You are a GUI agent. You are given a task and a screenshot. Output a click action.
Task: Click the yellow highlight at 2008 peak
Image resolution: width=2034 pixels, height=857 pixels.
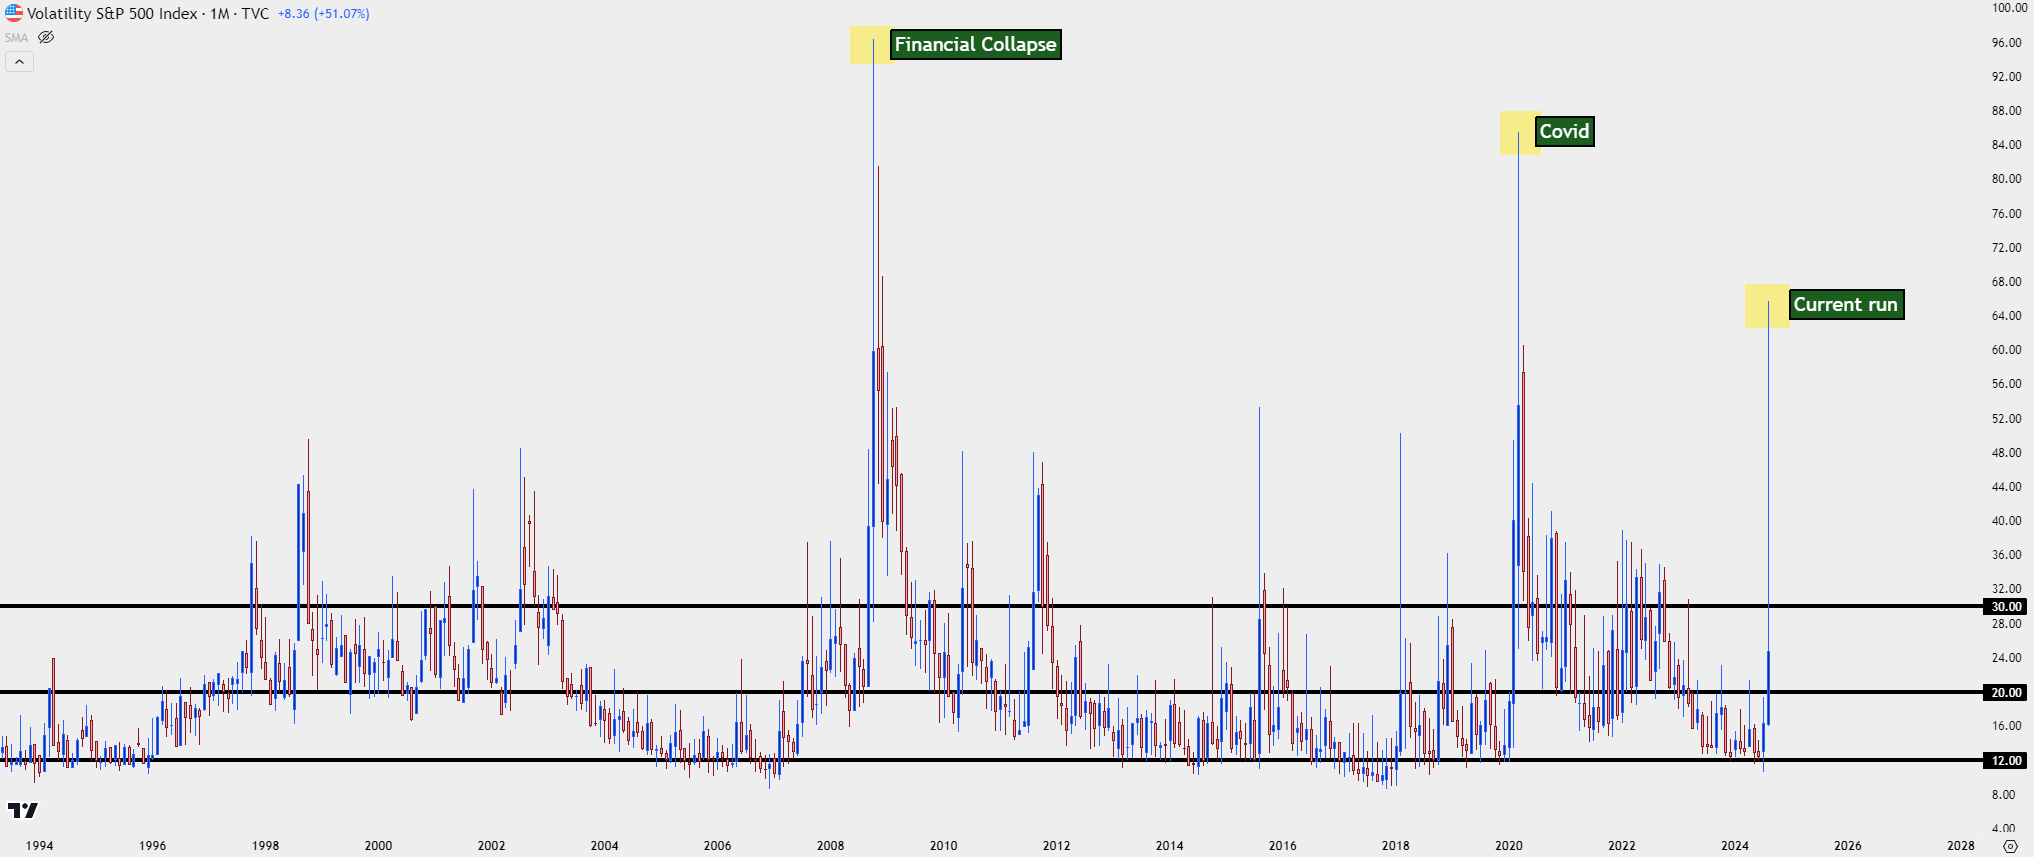[x=871, y=45]
